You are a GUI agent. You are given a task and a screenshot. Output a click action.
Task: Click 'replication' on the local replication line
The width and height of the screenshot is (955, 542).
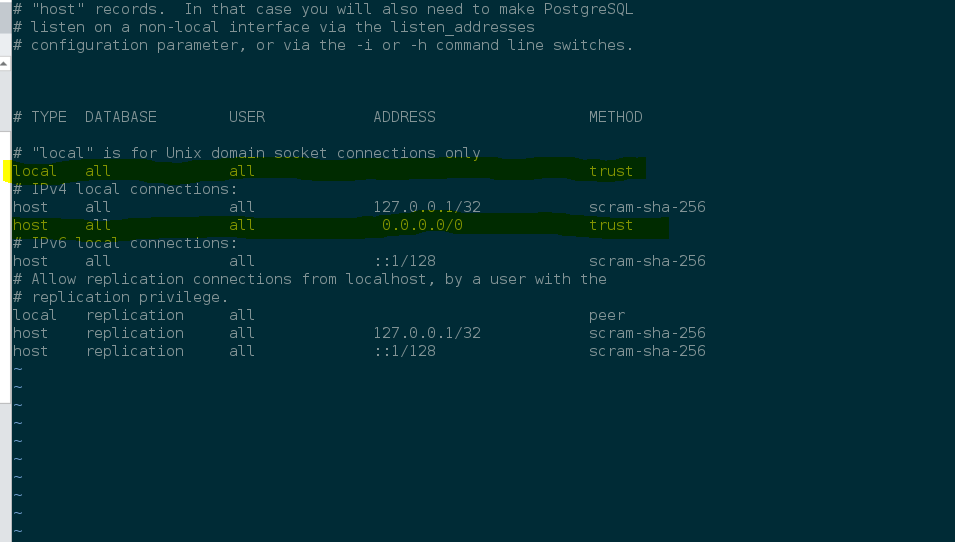135,315
